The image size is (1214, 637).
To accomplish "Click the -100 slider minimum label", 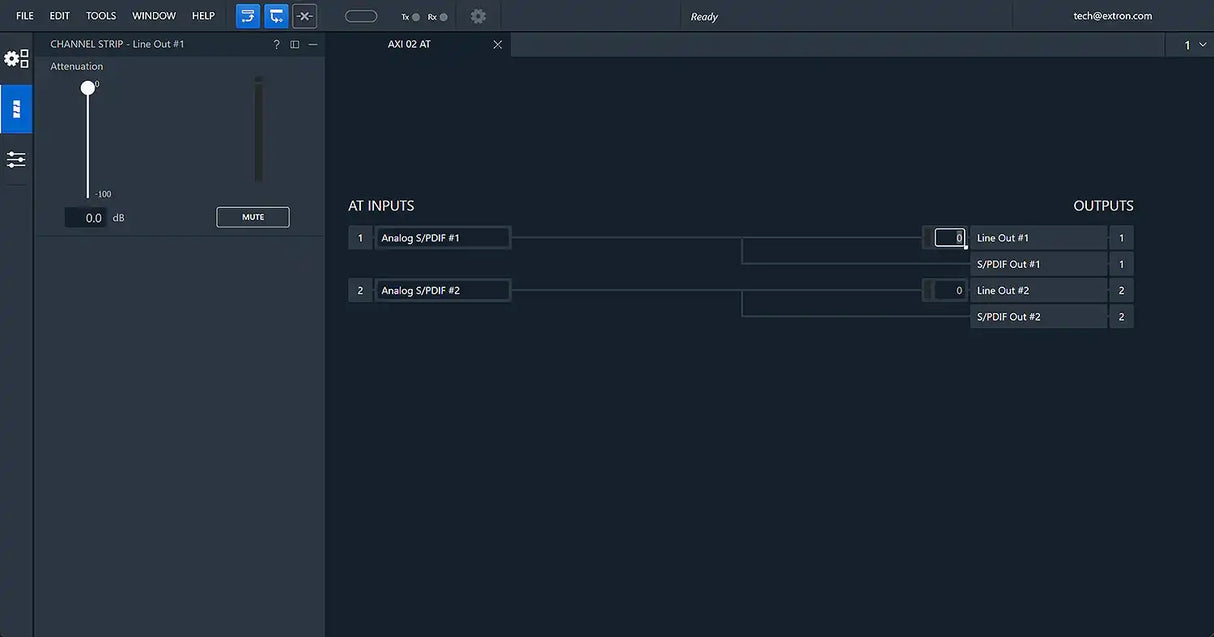I will (103, 194).
